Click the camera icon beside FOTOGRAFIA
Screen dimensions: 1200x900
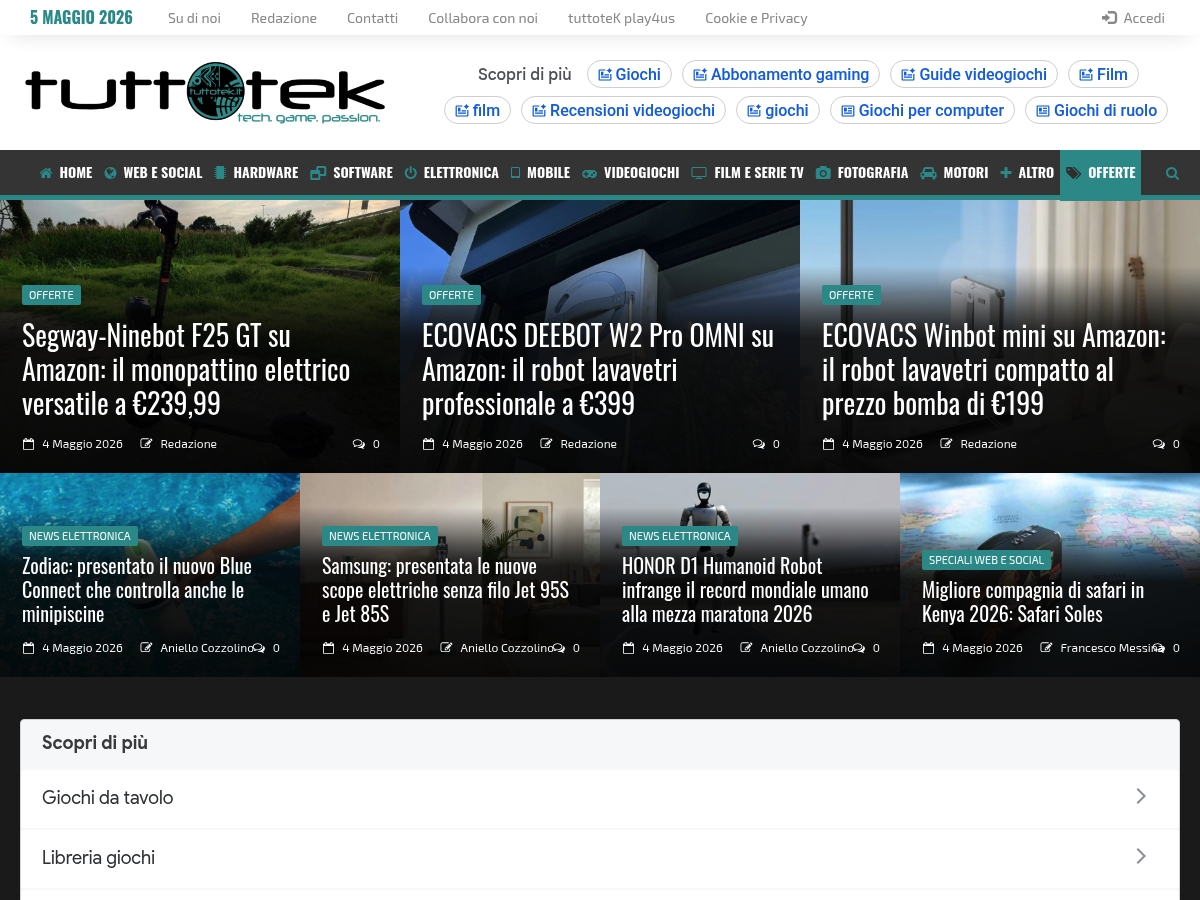click(x=823, y=173)
